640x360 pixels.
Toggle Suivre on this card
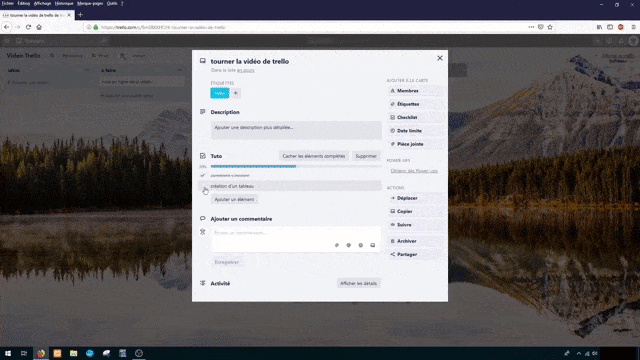[415, 225]
